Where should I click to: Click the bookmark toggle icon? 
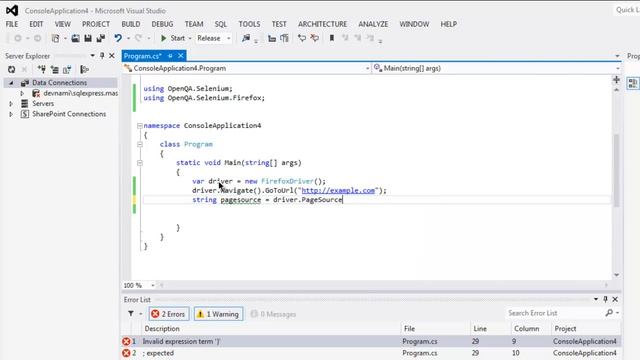332,38
